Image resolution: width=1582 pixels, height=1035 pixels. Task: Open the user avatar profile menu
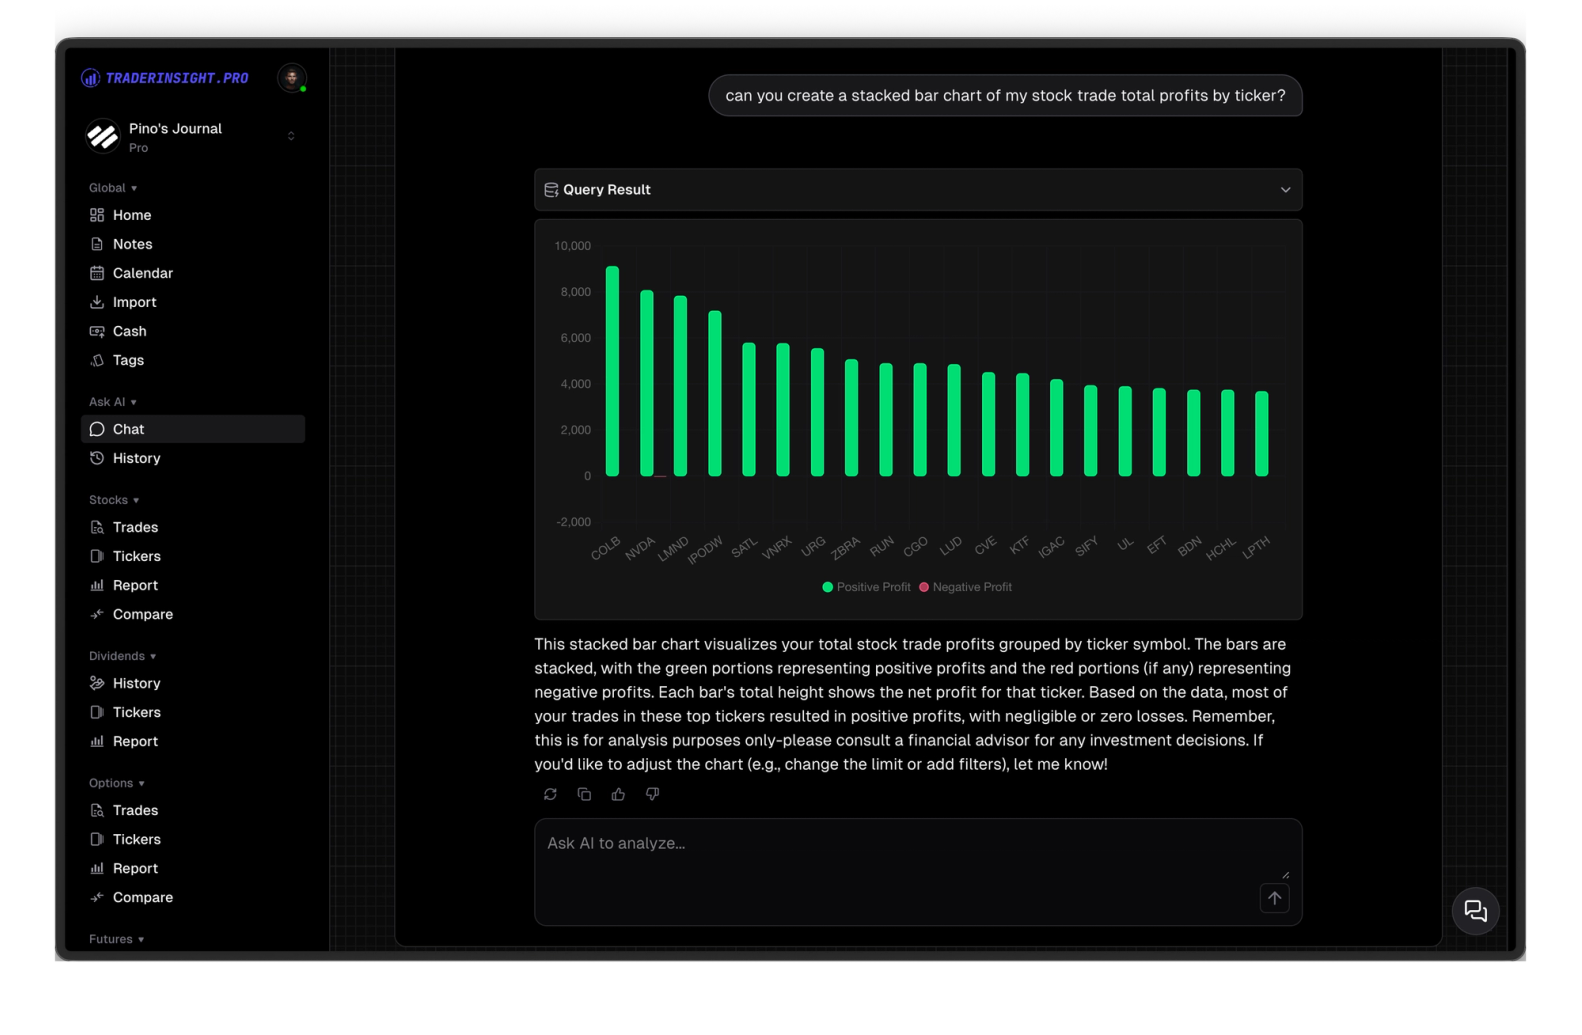292,78
